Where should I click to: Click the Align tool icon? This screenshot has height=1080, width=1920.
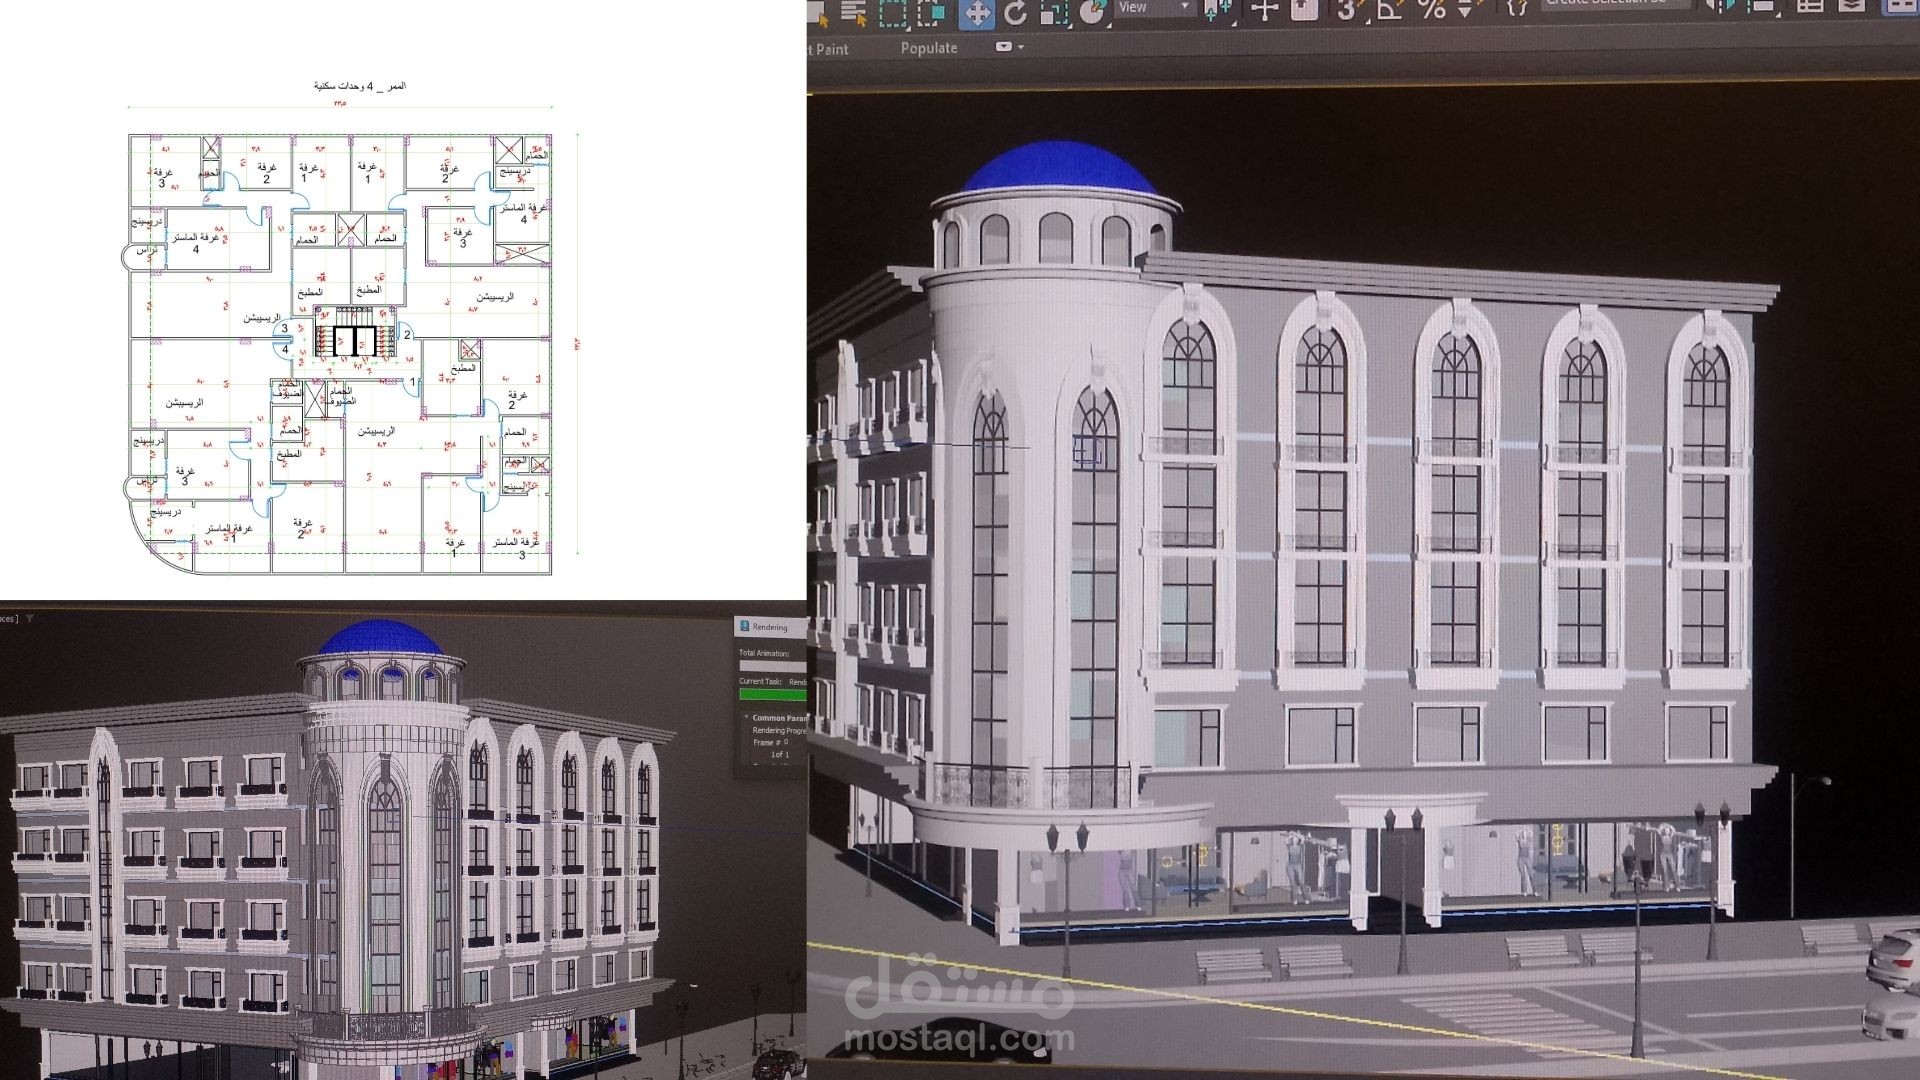[1762, 7]
